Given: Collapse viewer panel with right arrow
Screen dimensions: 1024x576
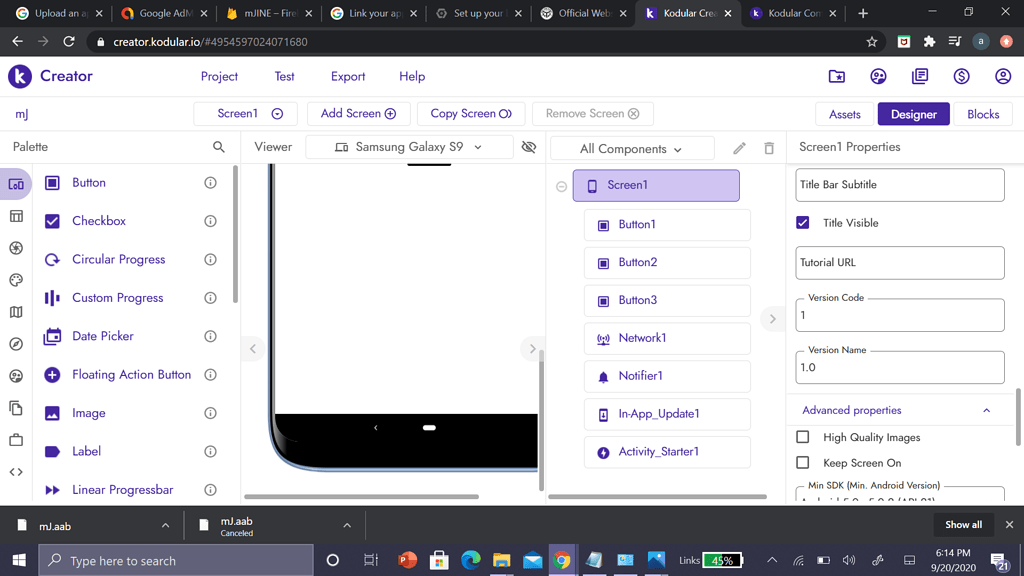Looking at the screenshot, I should point(532,349).
